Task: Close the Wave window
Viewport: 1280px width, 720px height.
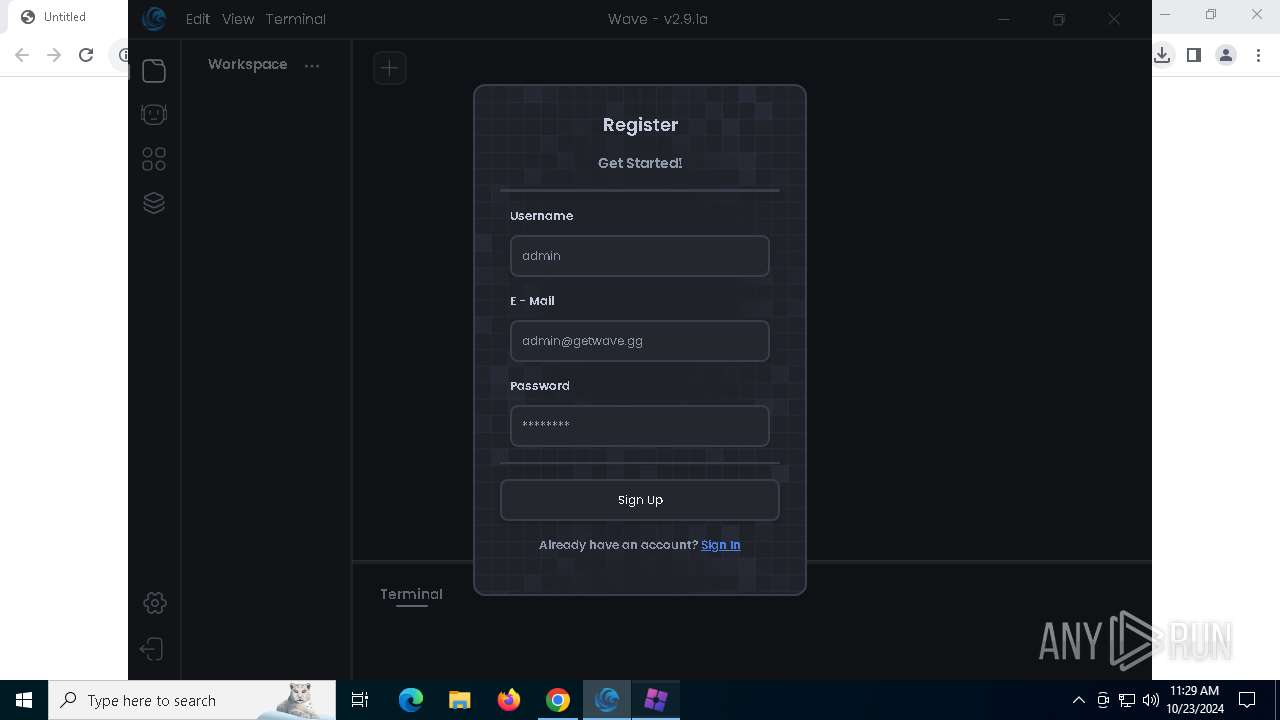Action: pos(1114,19)
